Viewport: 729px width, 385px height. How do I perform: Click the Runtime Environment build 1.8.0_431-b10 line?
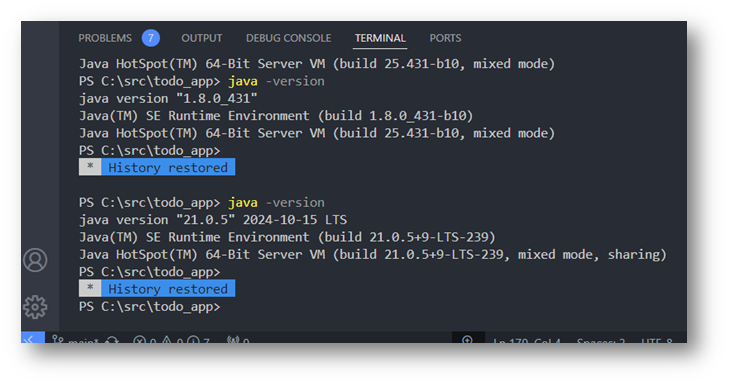click(x=276, y=116)
